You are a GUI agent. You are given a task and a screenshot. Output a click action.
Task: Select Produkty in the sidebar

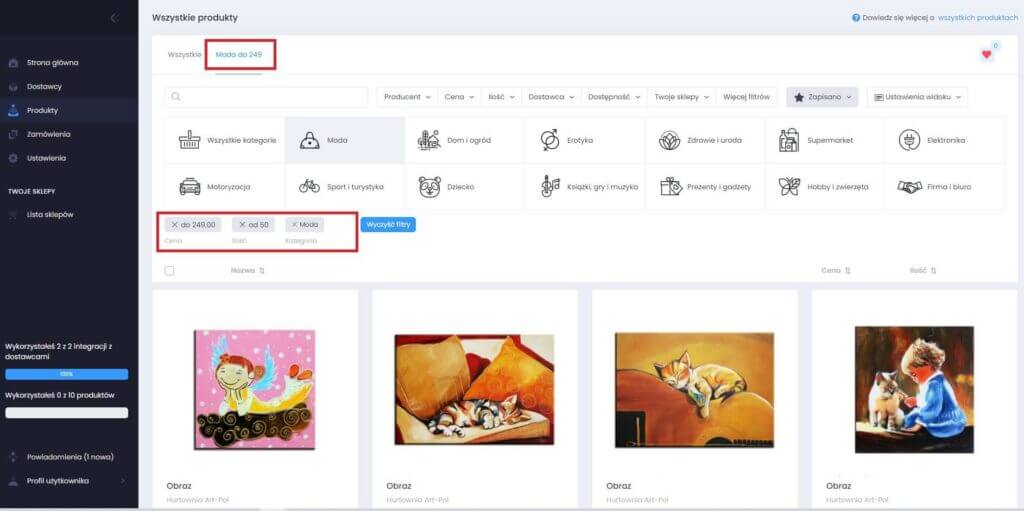tap(42, 110)
